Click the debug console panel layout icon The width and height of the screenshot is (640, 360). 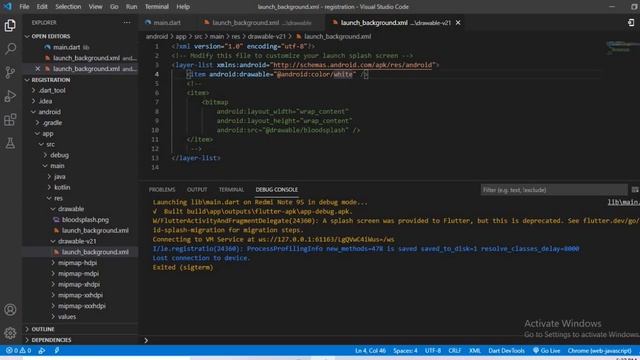pos(635,190)
